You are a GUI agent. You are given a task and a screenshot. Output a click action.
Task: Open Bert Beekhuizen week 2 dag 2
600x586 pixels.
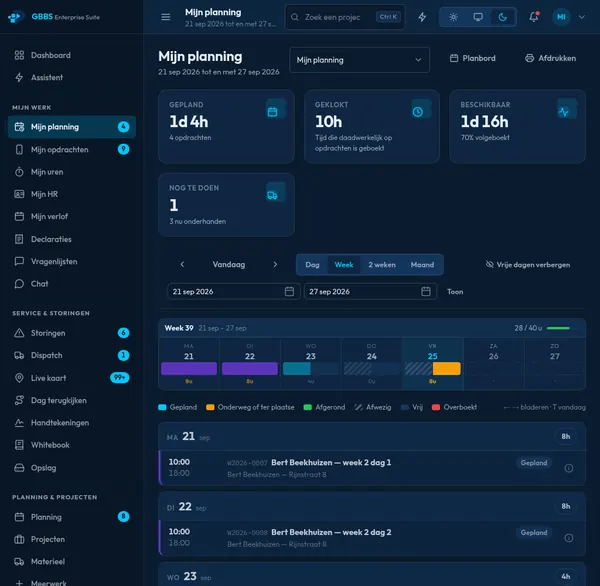click(372, 538)
